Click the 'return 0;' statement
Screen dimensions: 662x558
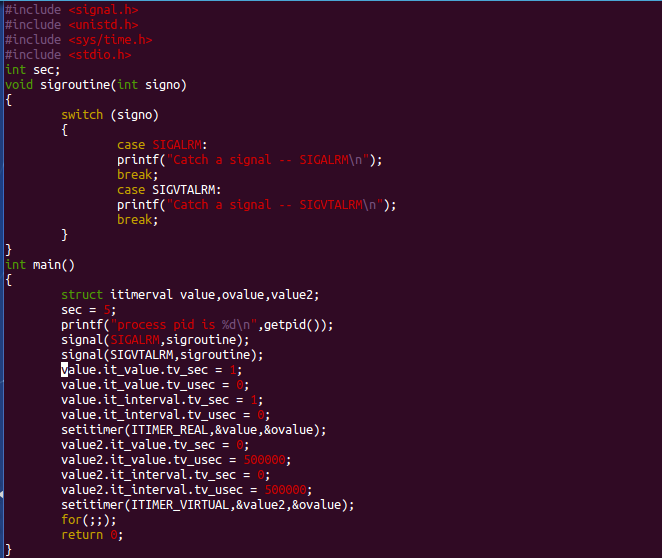[92, 535]
